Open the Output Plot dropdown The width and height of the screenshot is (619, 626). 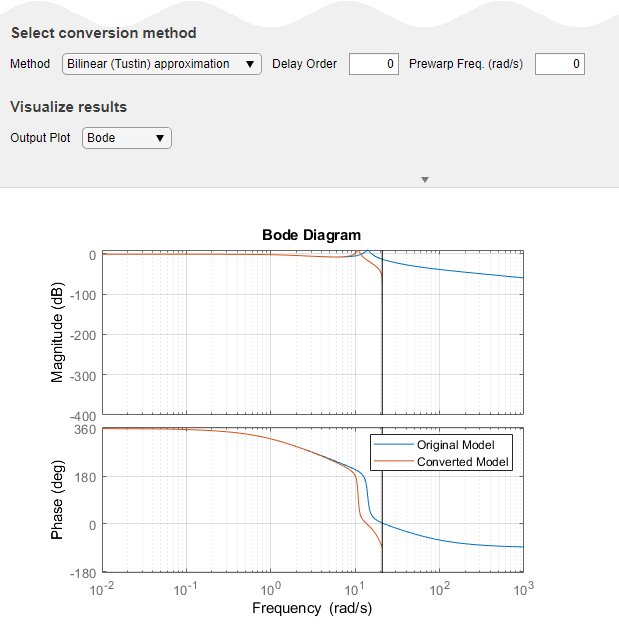click(x=126, y=138)
